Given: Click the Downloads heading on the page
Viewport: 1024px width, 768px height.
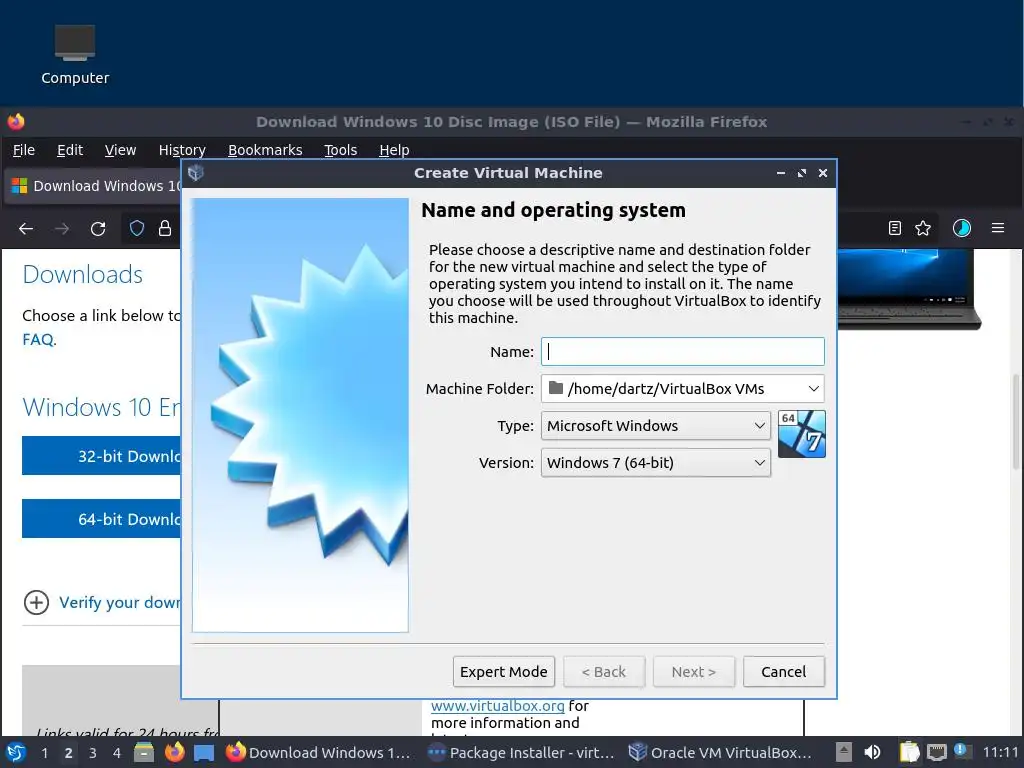Looking at the screenshot, I should pyautogui.click(x=82, y=274).
